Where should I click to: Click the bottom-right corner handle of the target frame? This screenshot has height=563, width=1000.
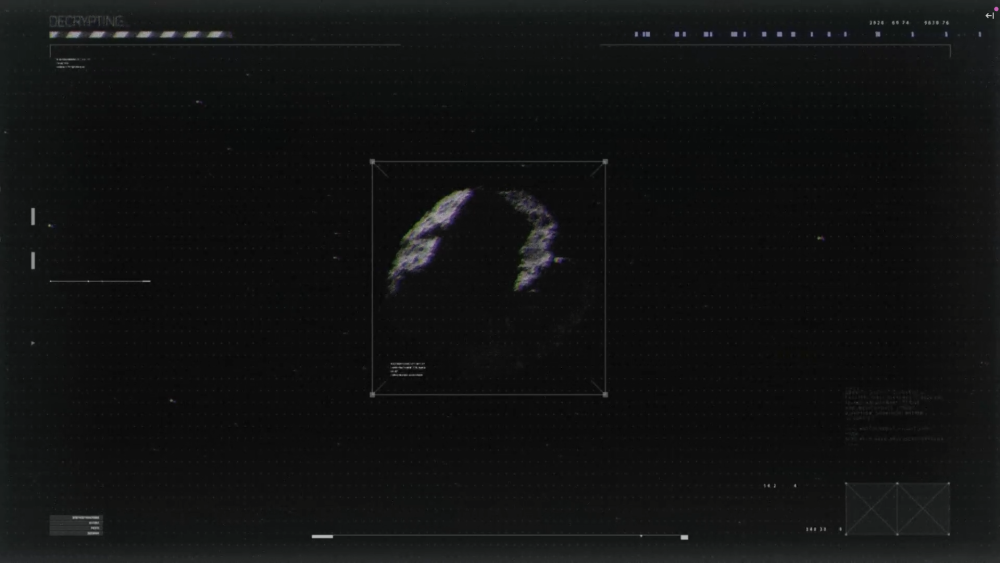click(605, 394)
